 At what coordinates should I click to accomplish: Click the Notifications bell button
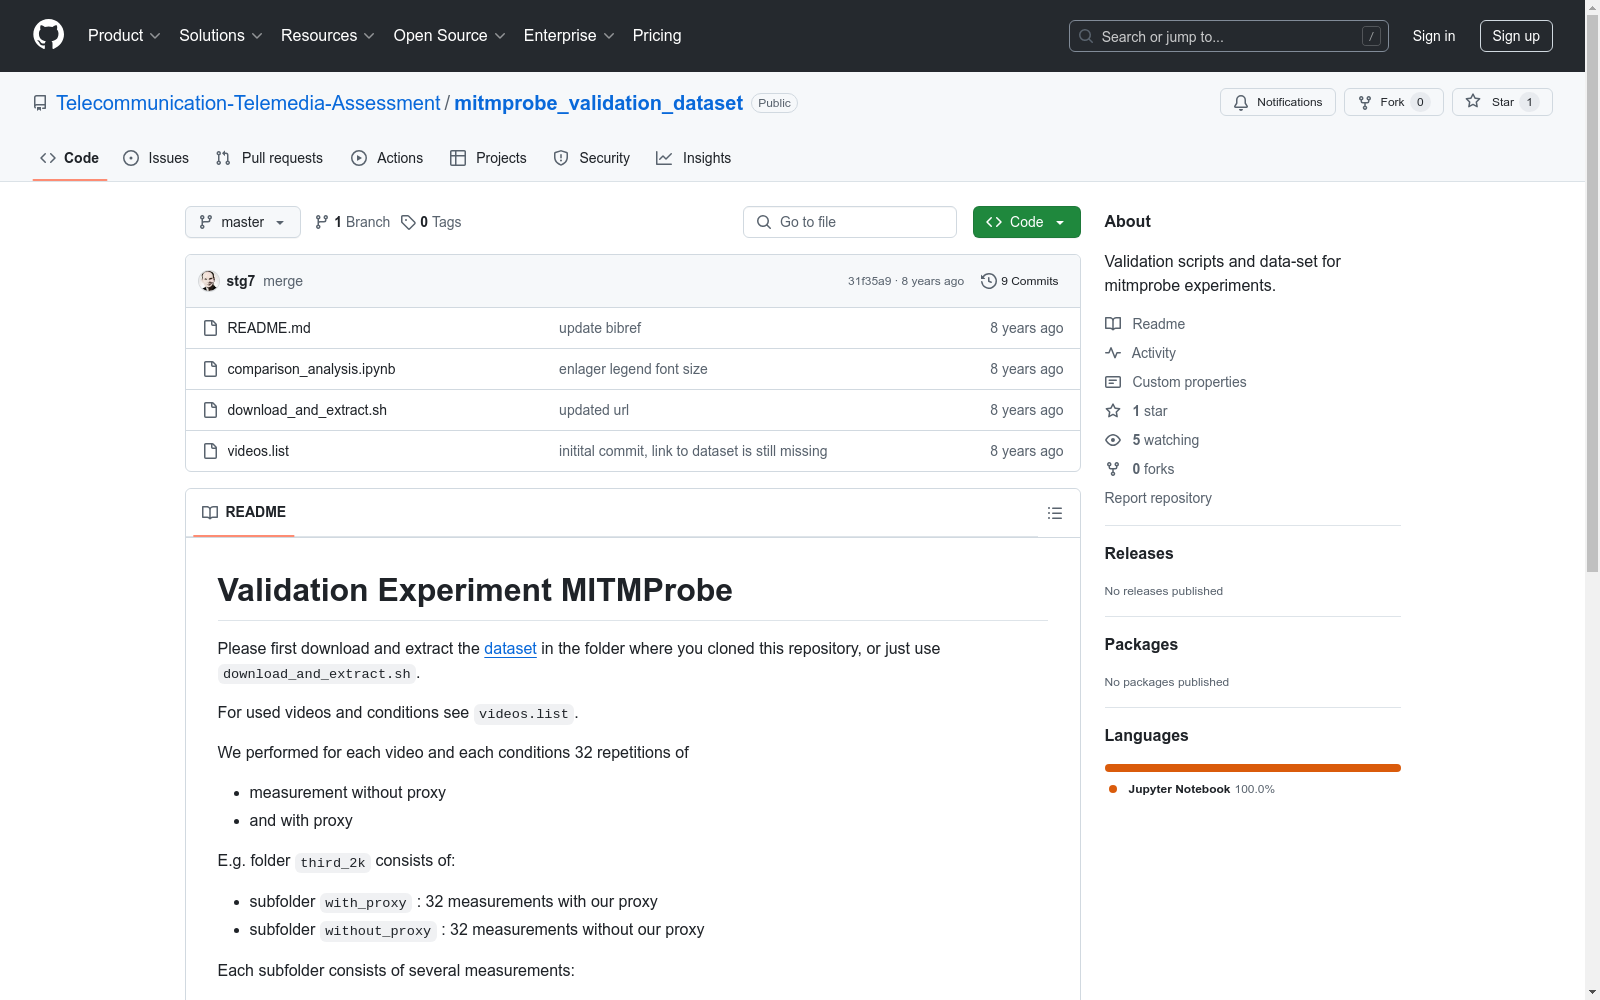point(1278,102)
